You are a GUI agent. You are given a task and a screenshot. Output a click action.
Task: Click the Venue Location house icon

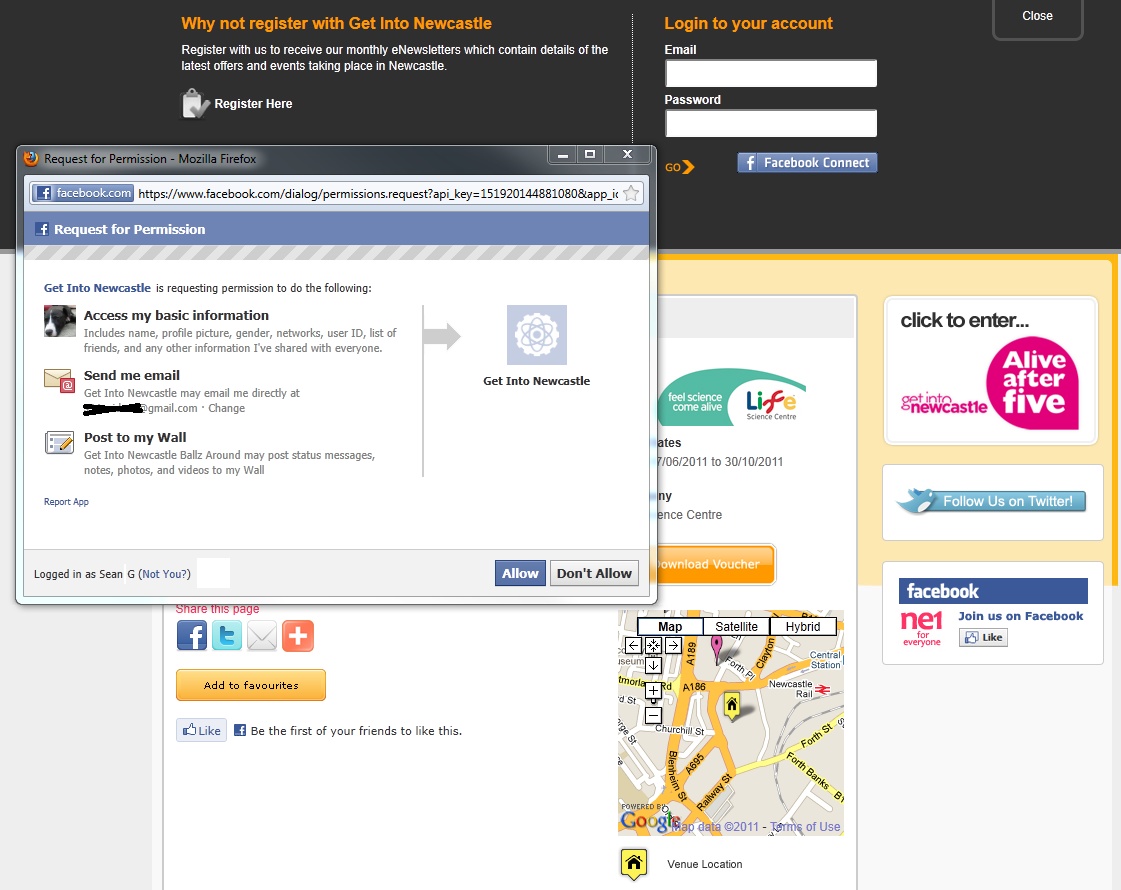point(633,864)
